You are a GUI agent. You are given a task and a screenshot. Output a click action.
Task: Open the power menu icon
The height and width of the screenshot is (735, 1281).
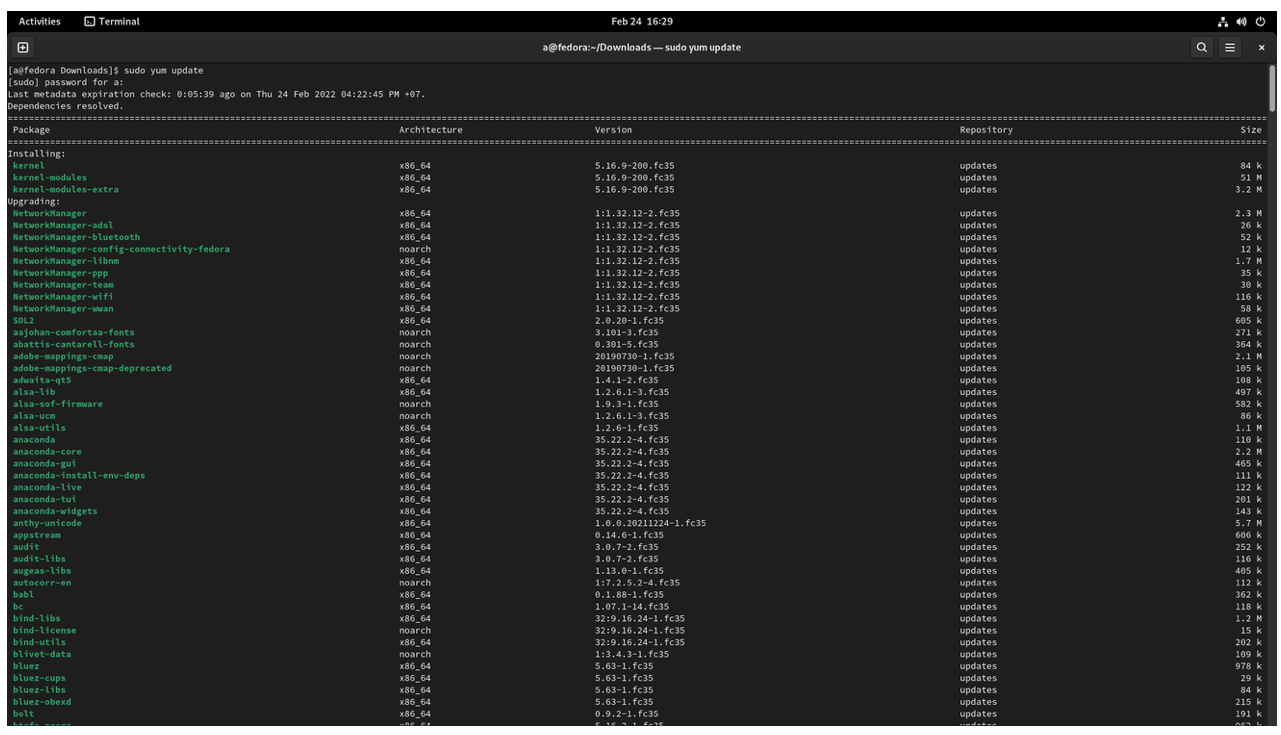1260,21
